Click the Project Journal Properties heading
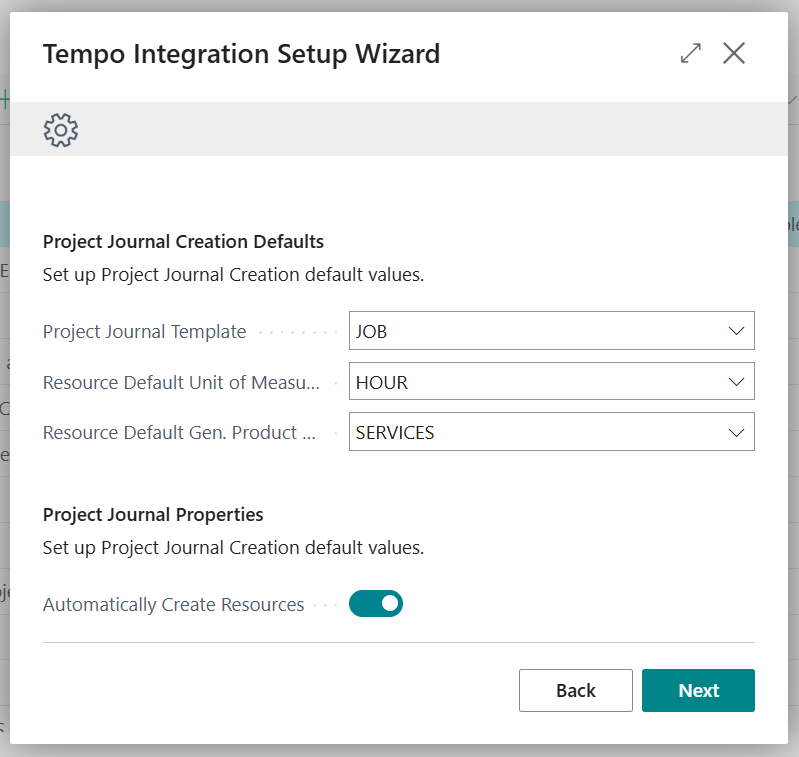 (x=153, y=514)
